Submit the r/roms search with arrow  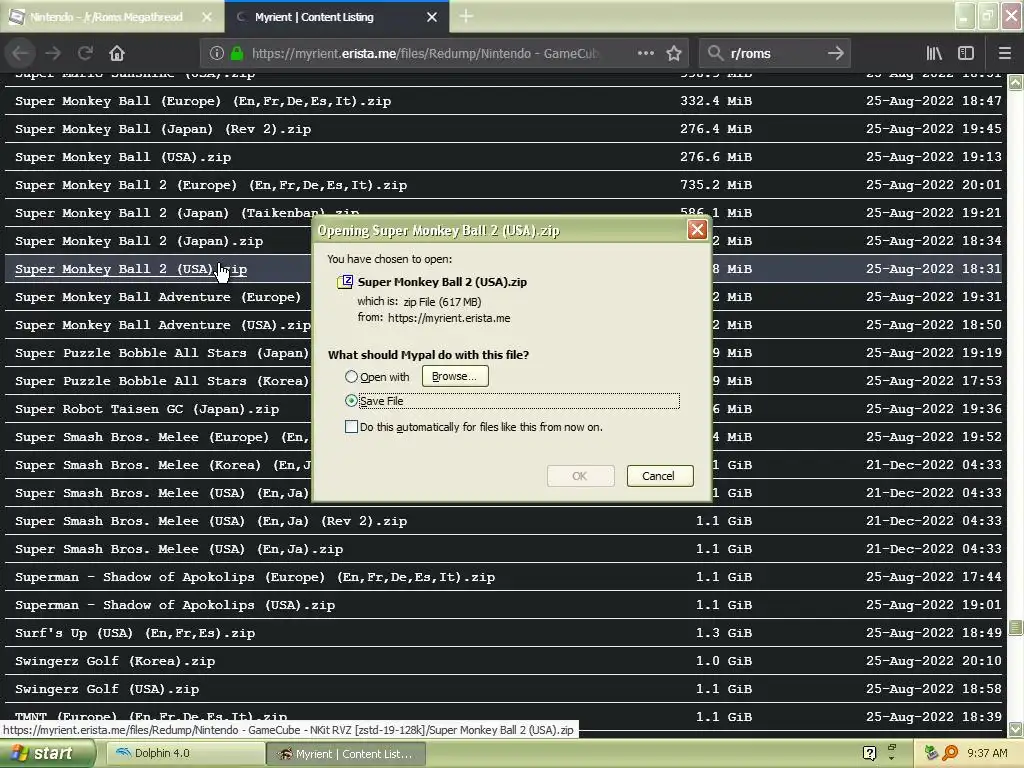[x=835, y=53]
